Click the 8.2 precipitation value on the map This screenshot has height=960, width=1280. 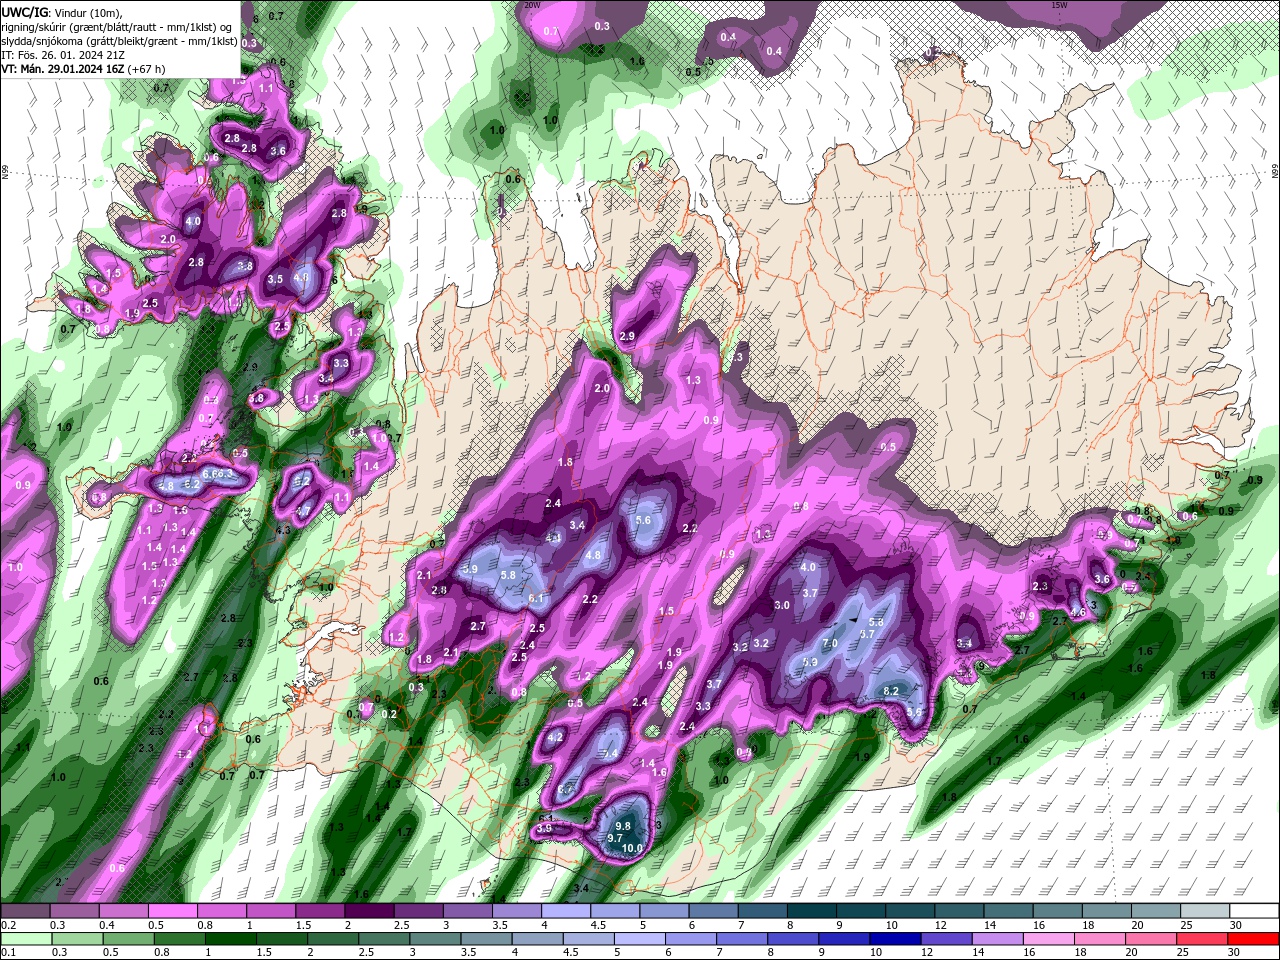pyautogui.click(x=892, y=691)
